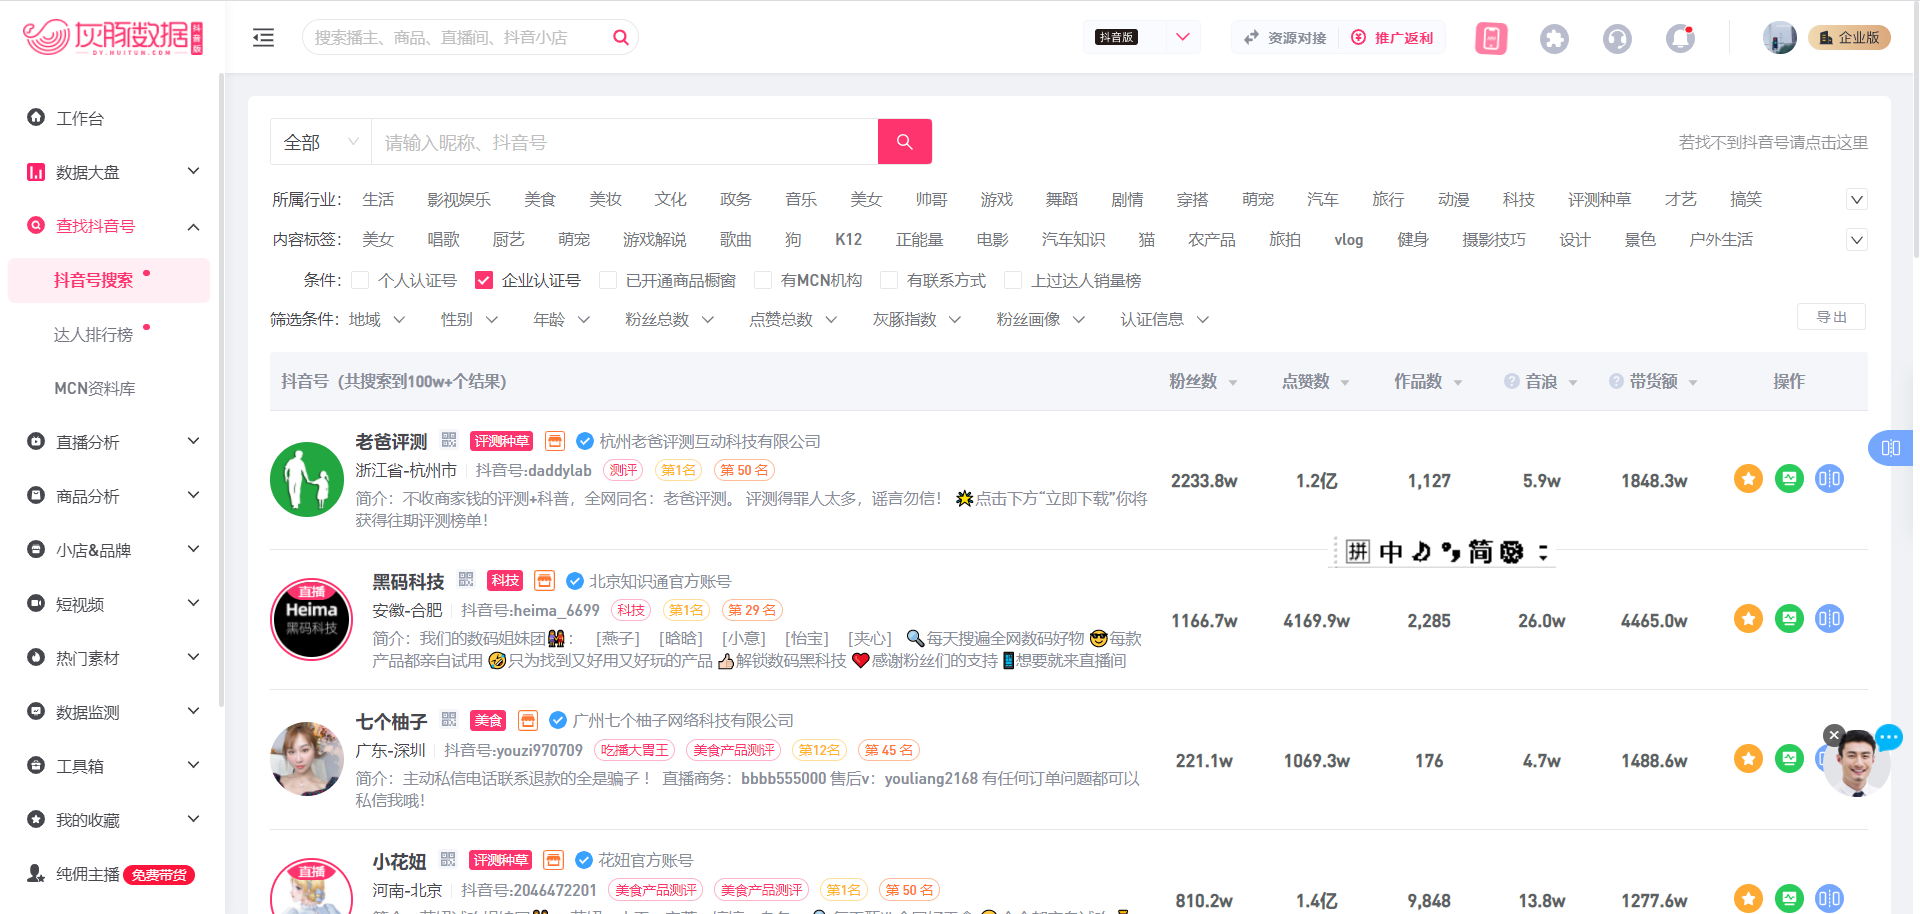This screenshot has width=1920, height=914.
Task: Favorite 七个柚子 with the orange star icon
Action: pos(1748,758)
